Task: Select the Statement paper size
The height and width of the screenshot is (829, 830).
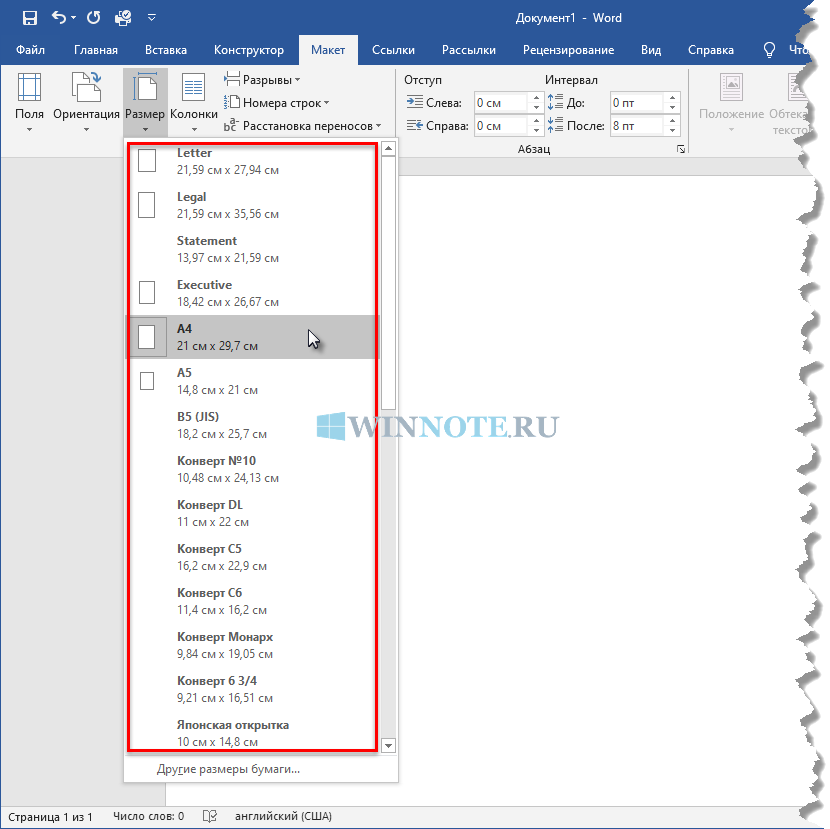Action: [x=253, y=249]
